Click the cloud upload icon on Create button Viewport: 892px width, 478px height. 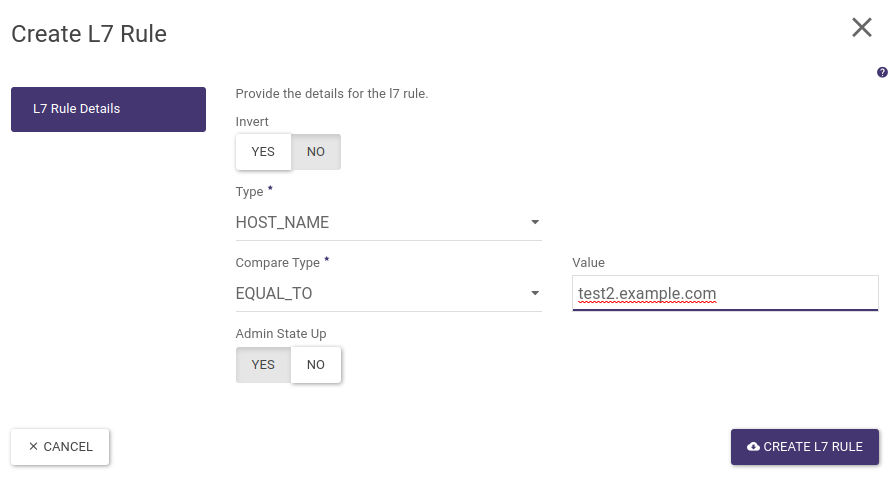click(x=753, y=447)
